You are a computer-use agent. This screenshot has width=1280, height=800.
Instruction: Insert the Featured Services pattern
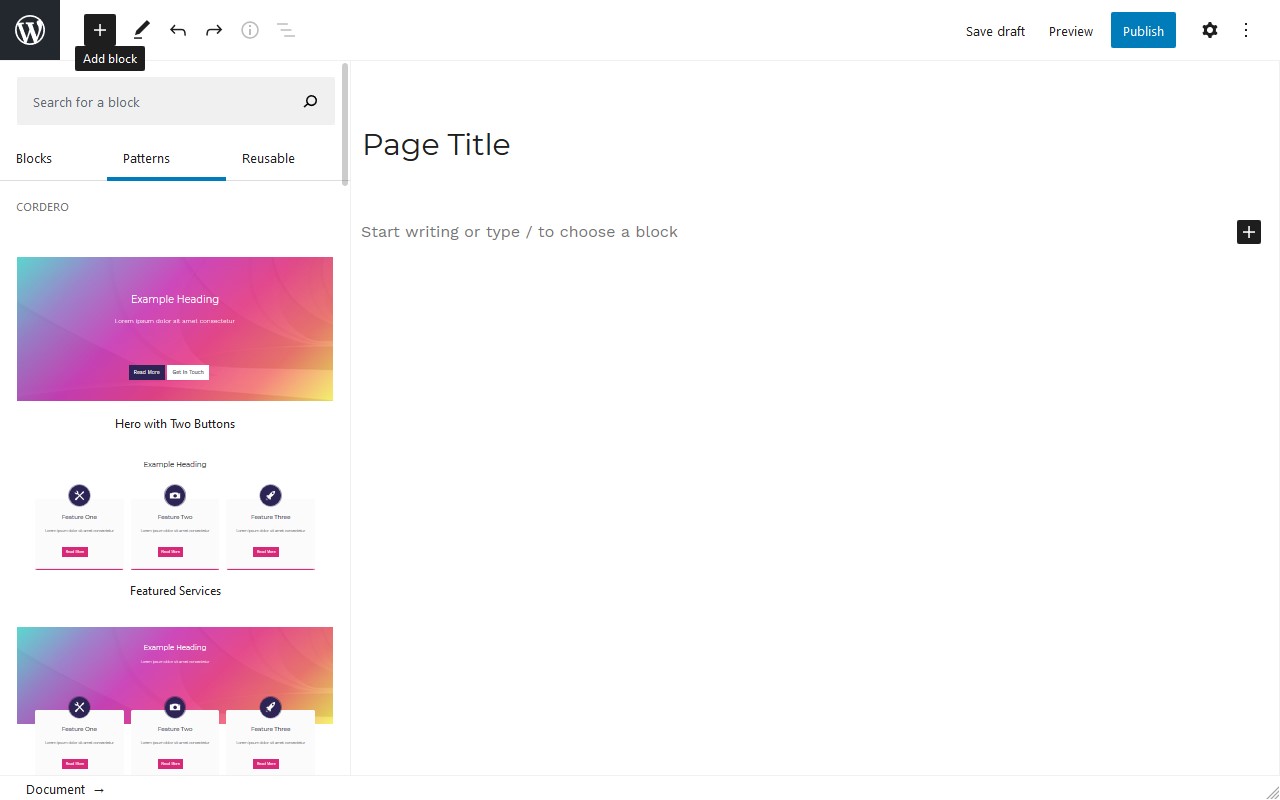point(175,515)
